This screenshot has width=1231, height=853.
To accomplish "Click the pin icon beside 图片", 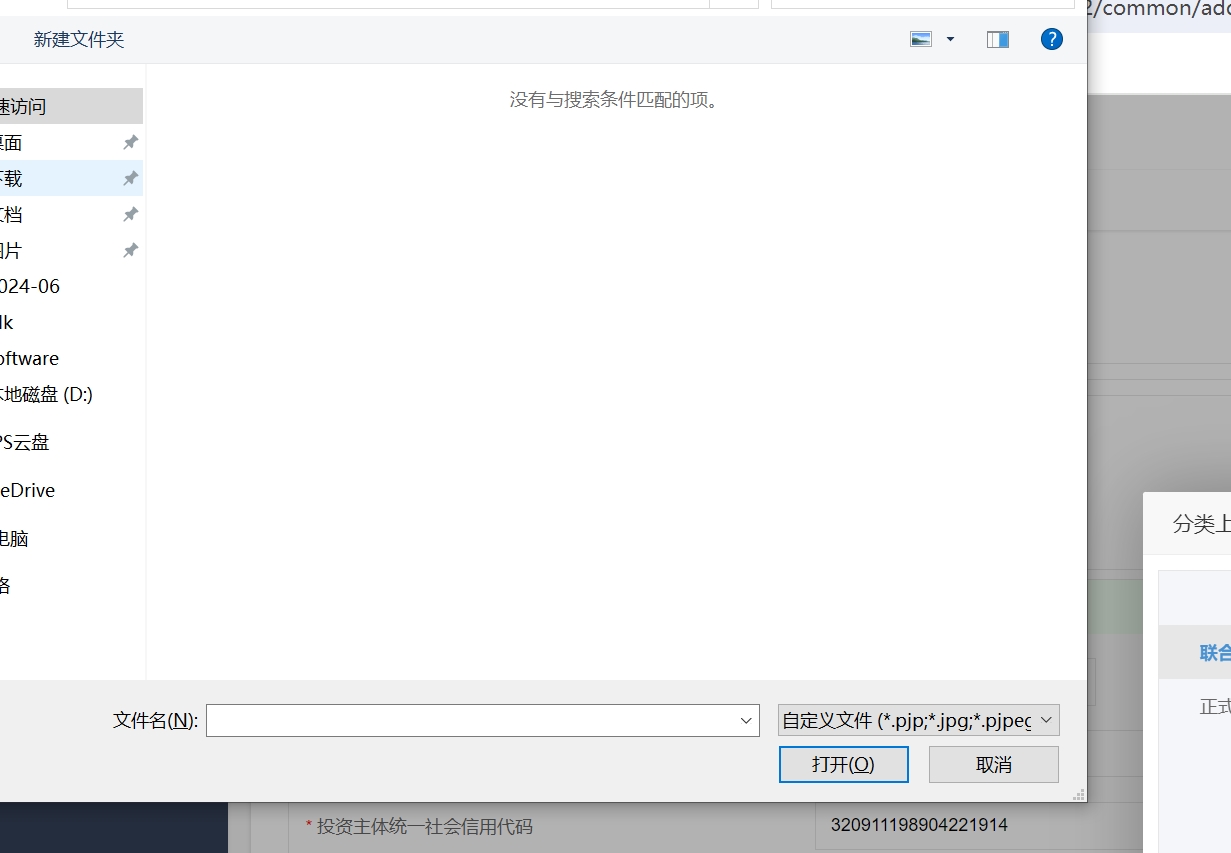I will coord(130,251).
